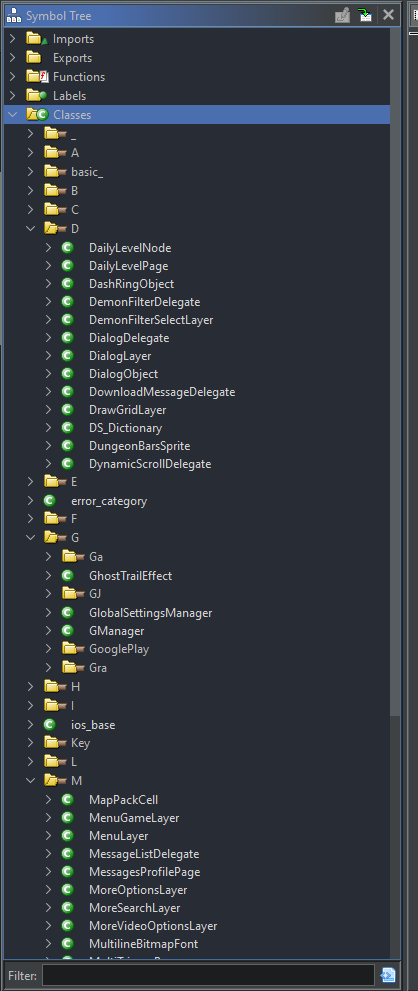The height and width of the screenshot is (991, 418).
Task: Click the MenuLayer class icon
Action: [x=68, y=836]
